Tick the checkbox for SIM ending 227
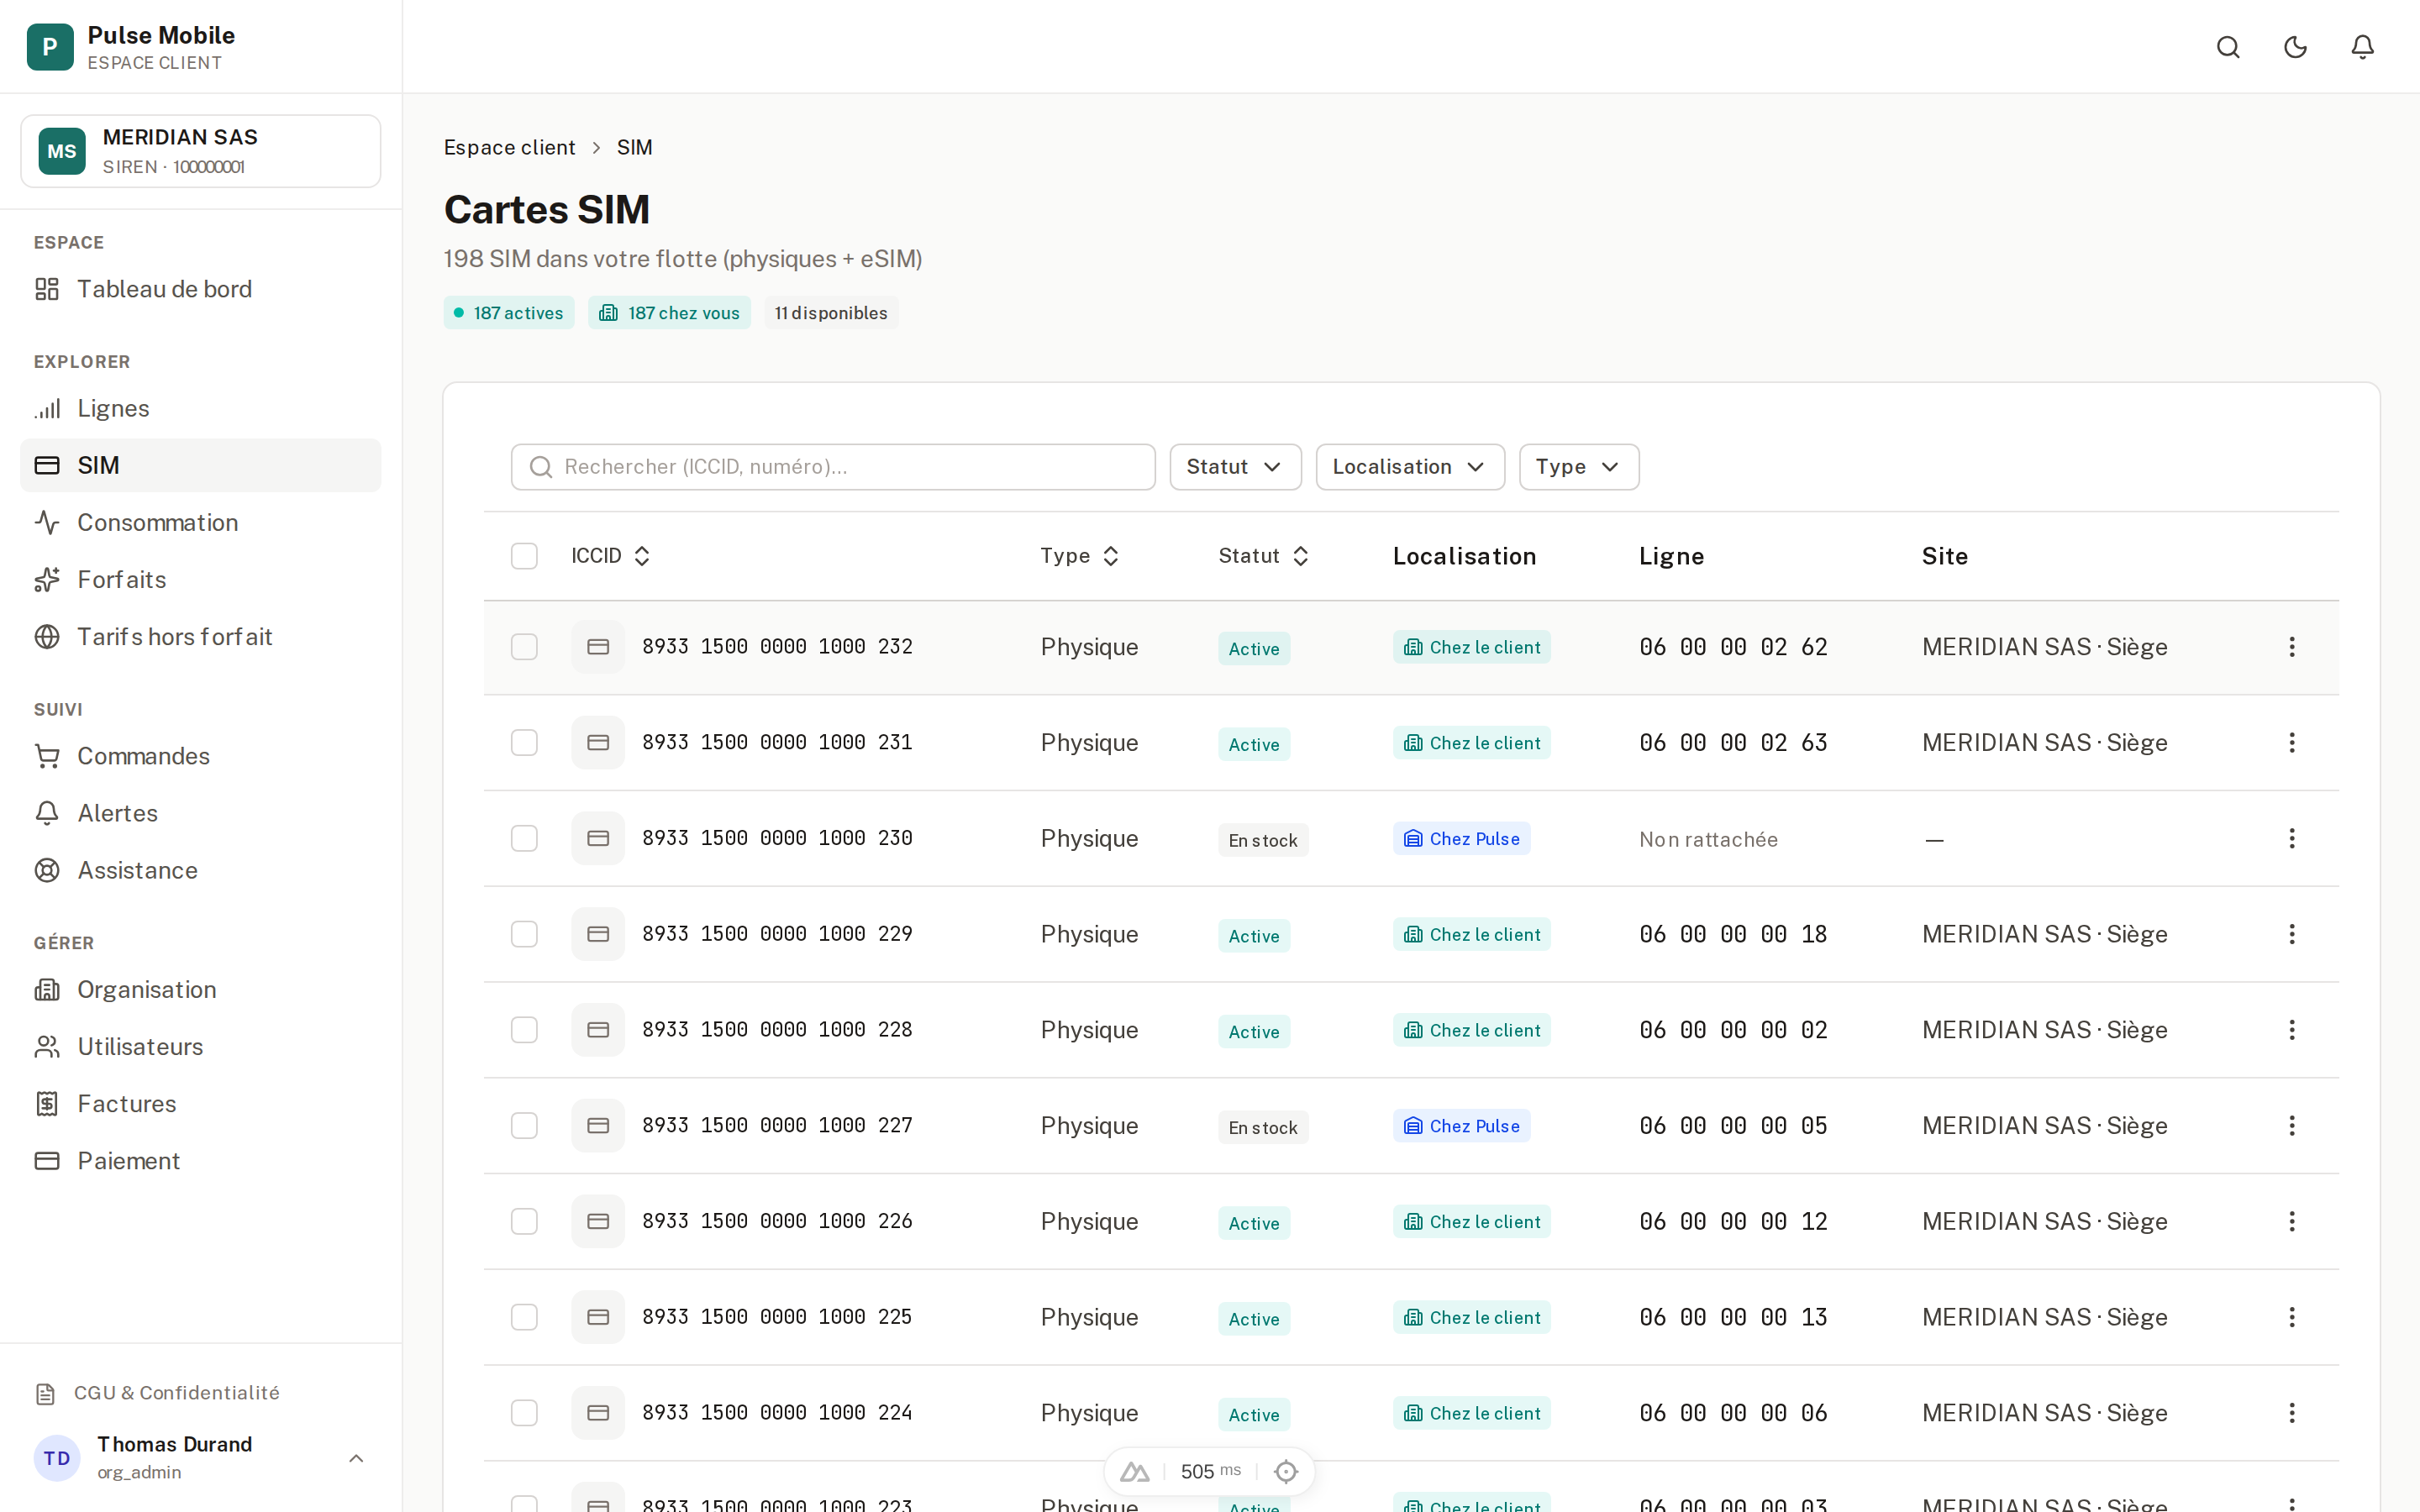Image resolution: width=2420 pixels, height=1512 pixels. tap(524, 1125)
